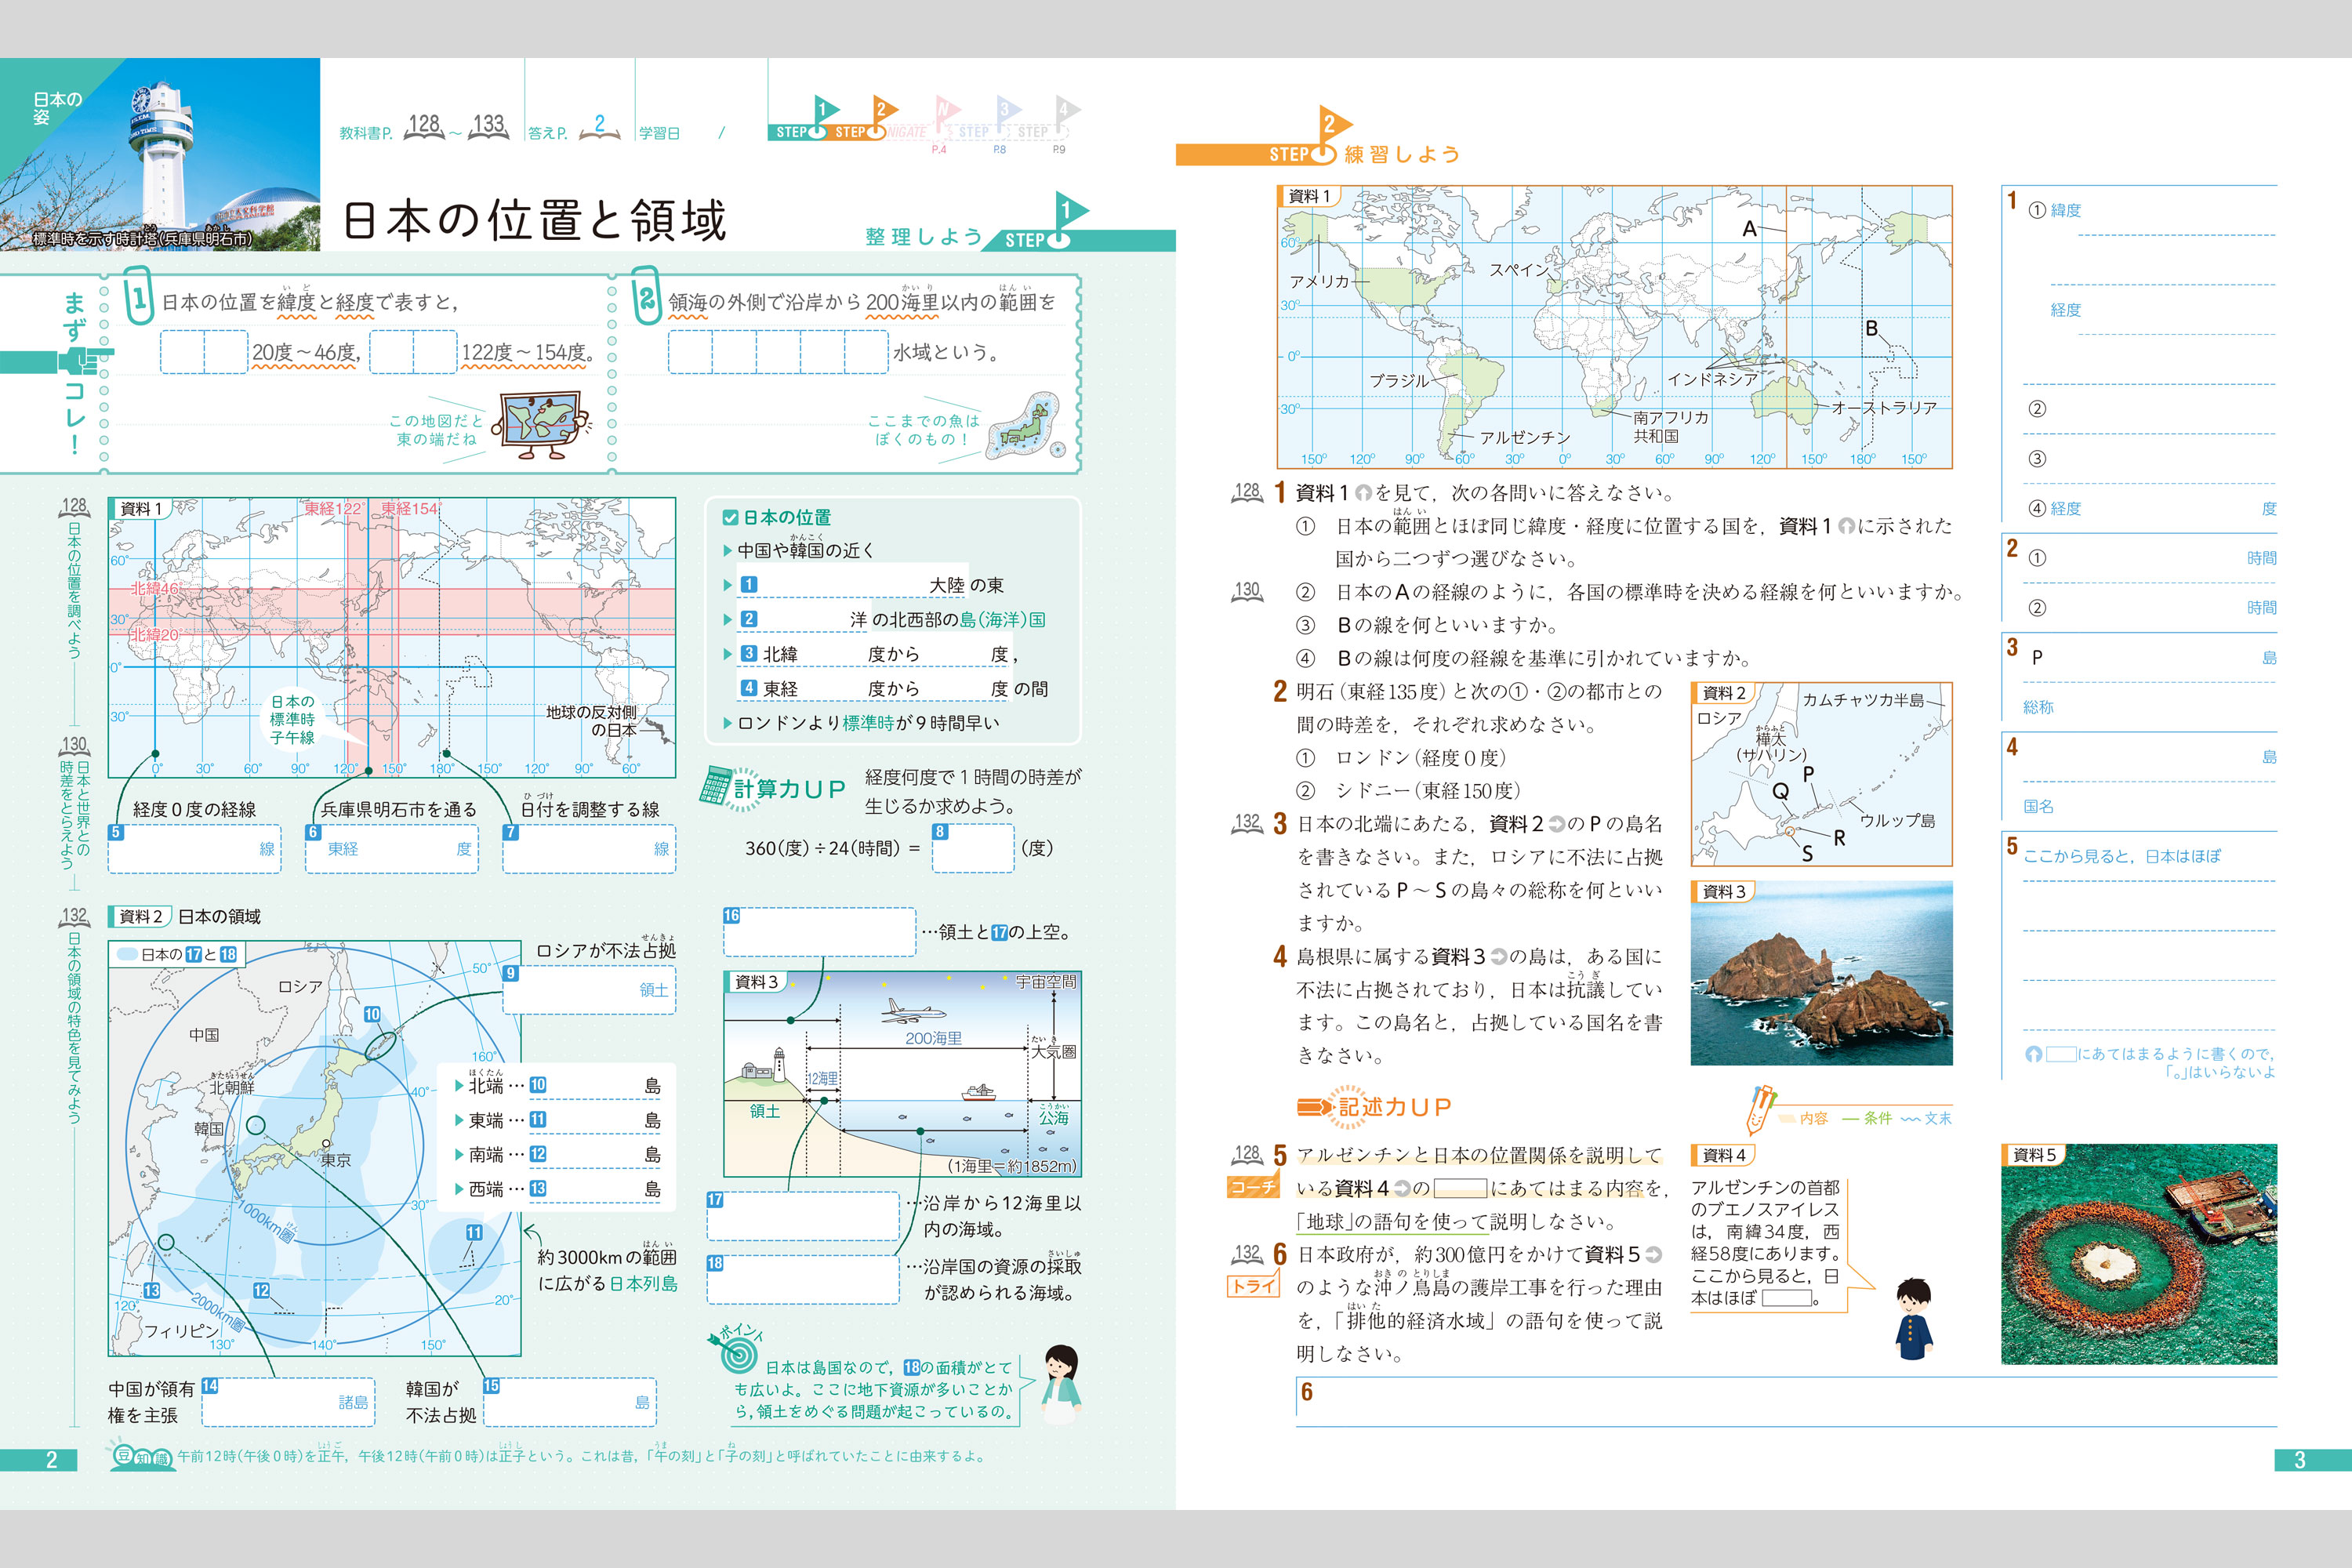The image size is (2352, 1568).
Task: Click answer blank 8 in the 360÷24 equation
Action: 973,848
